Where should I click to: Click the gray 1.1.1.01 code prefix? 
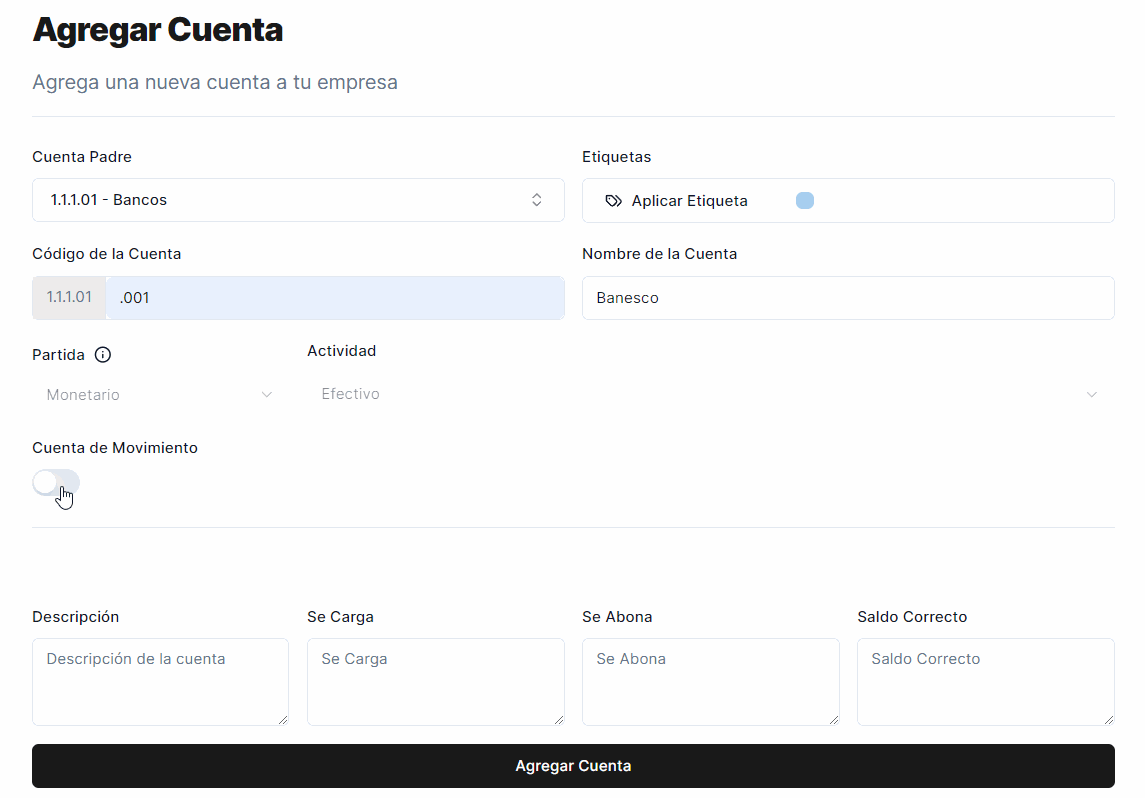(x=69, y=298)
